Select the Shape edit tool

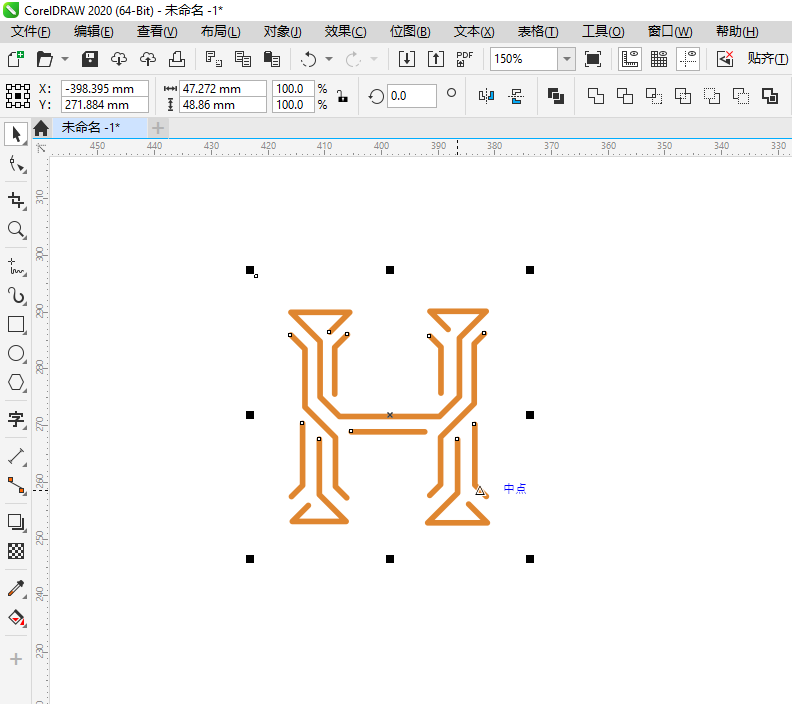coord(16,165)
